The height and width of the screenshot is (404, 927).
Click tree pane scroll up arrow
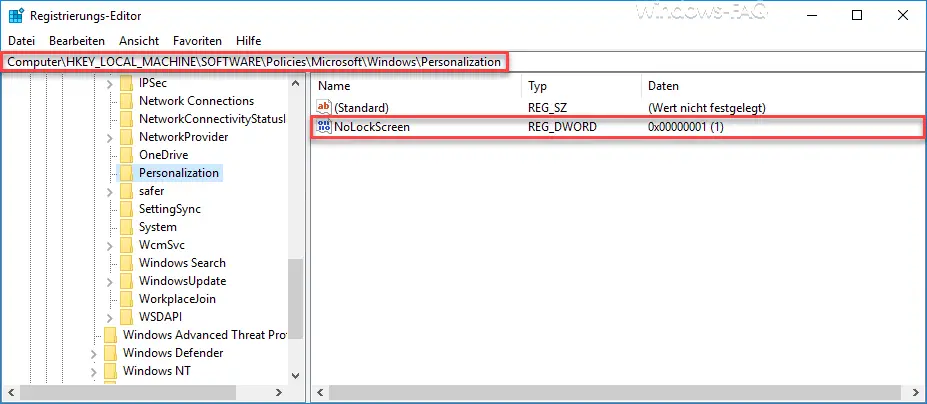tap(296, 83)
